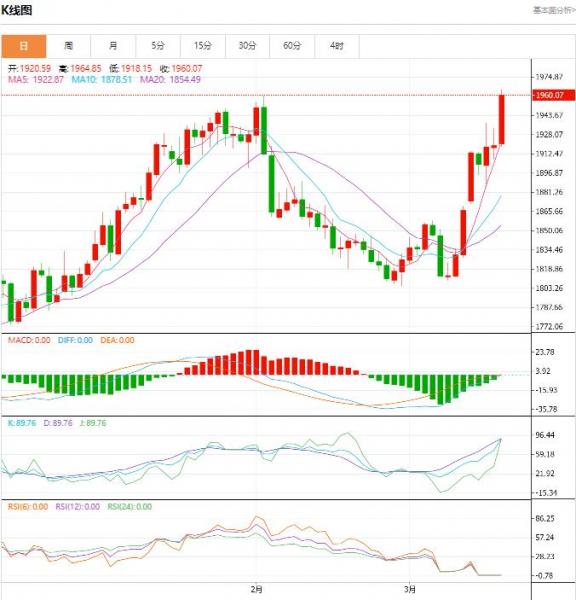Open the 30分 timeframe tab
The height and width of the screenshot is (600, 576).
(x=247, y=46)
